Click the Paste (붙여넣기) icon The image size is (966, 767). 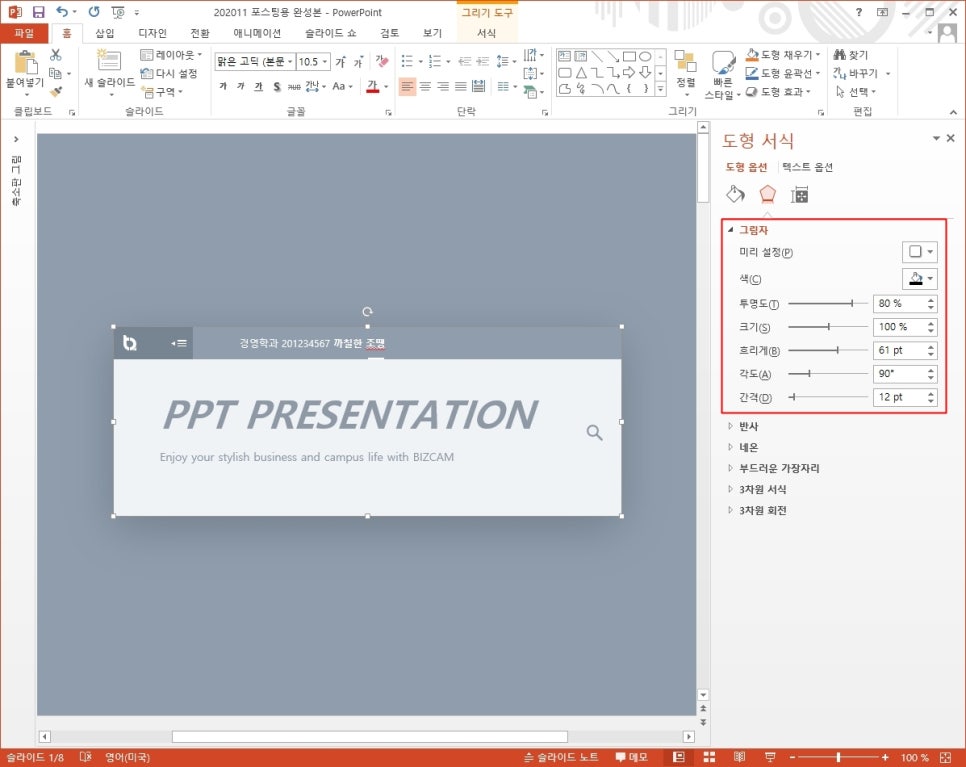point(25,63)
